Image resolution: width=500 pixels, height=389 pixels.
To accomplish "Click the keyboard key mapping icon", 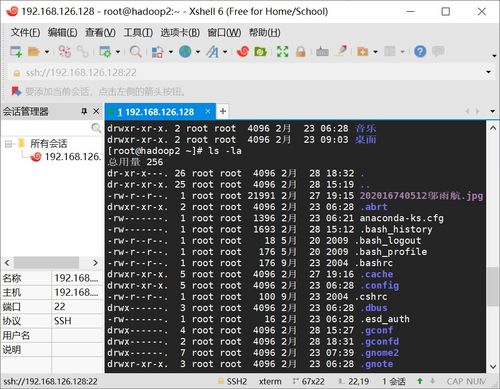I will coord(322,52).
